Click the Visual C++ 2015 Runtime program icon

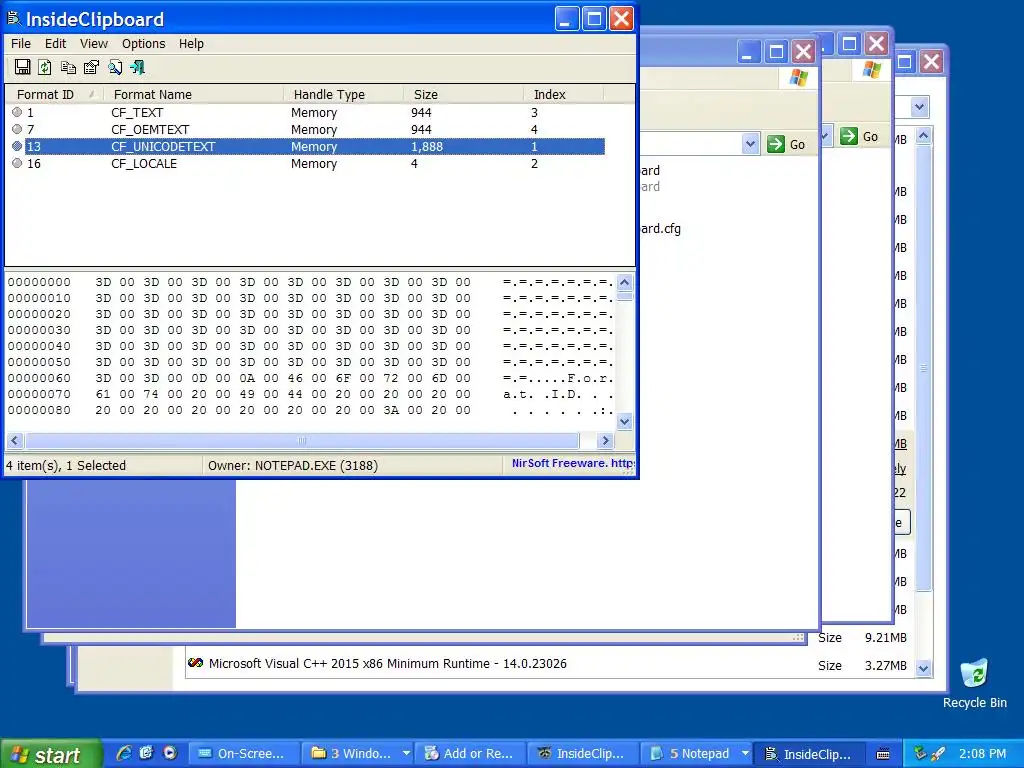[x=195, y=664]
